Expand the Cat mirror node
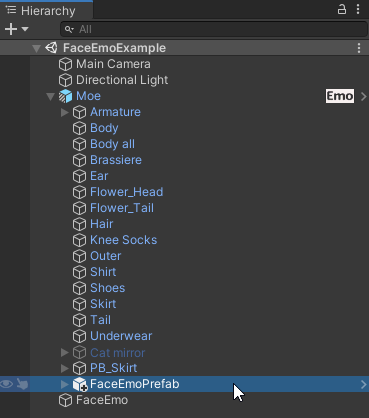The height and width of the screenshot is (418, 369). coord(65,352)
